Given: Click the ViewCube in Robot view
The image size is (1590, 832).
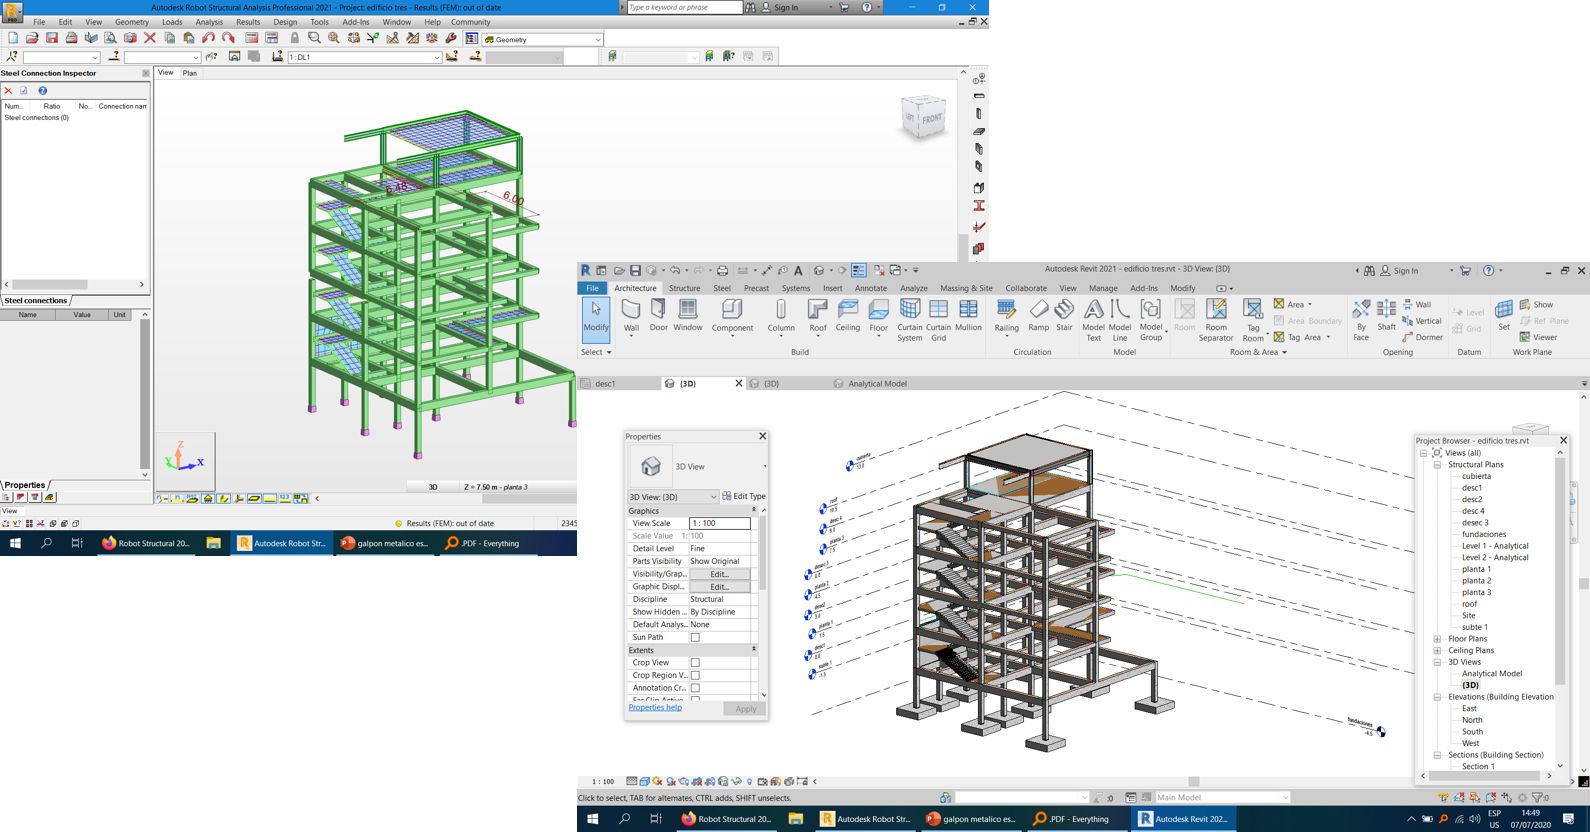Looking at the screenshot, I should [x=922, y=117].
